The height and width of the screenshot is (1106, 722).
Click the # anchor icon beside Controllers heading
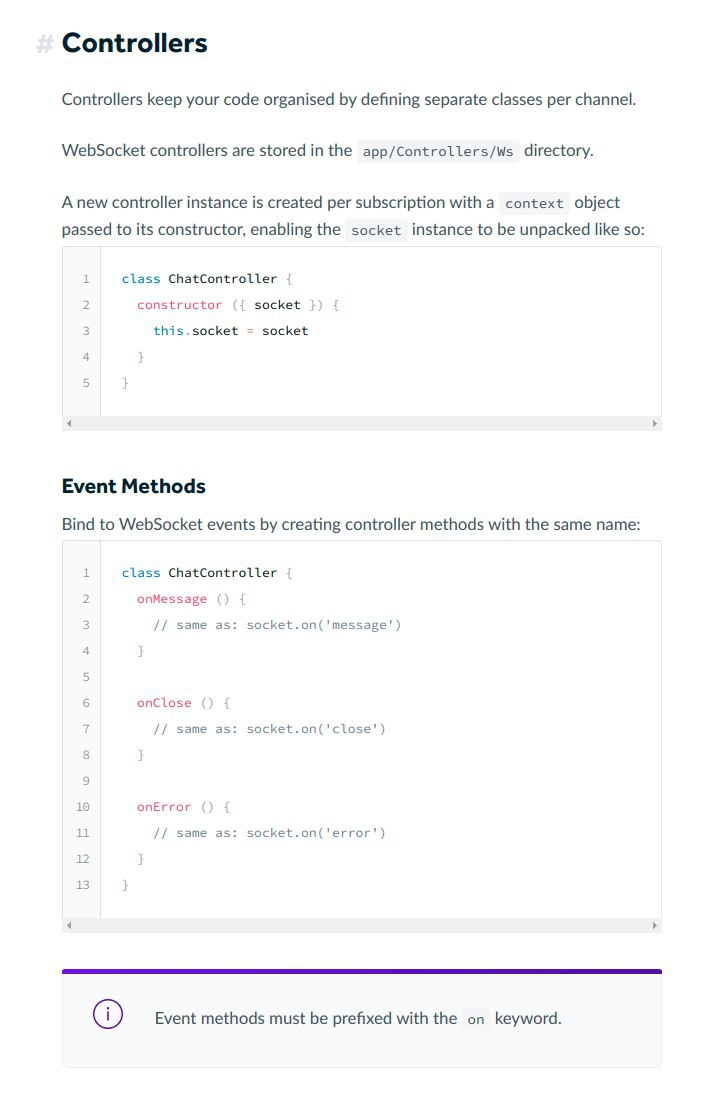click(44, 44)
